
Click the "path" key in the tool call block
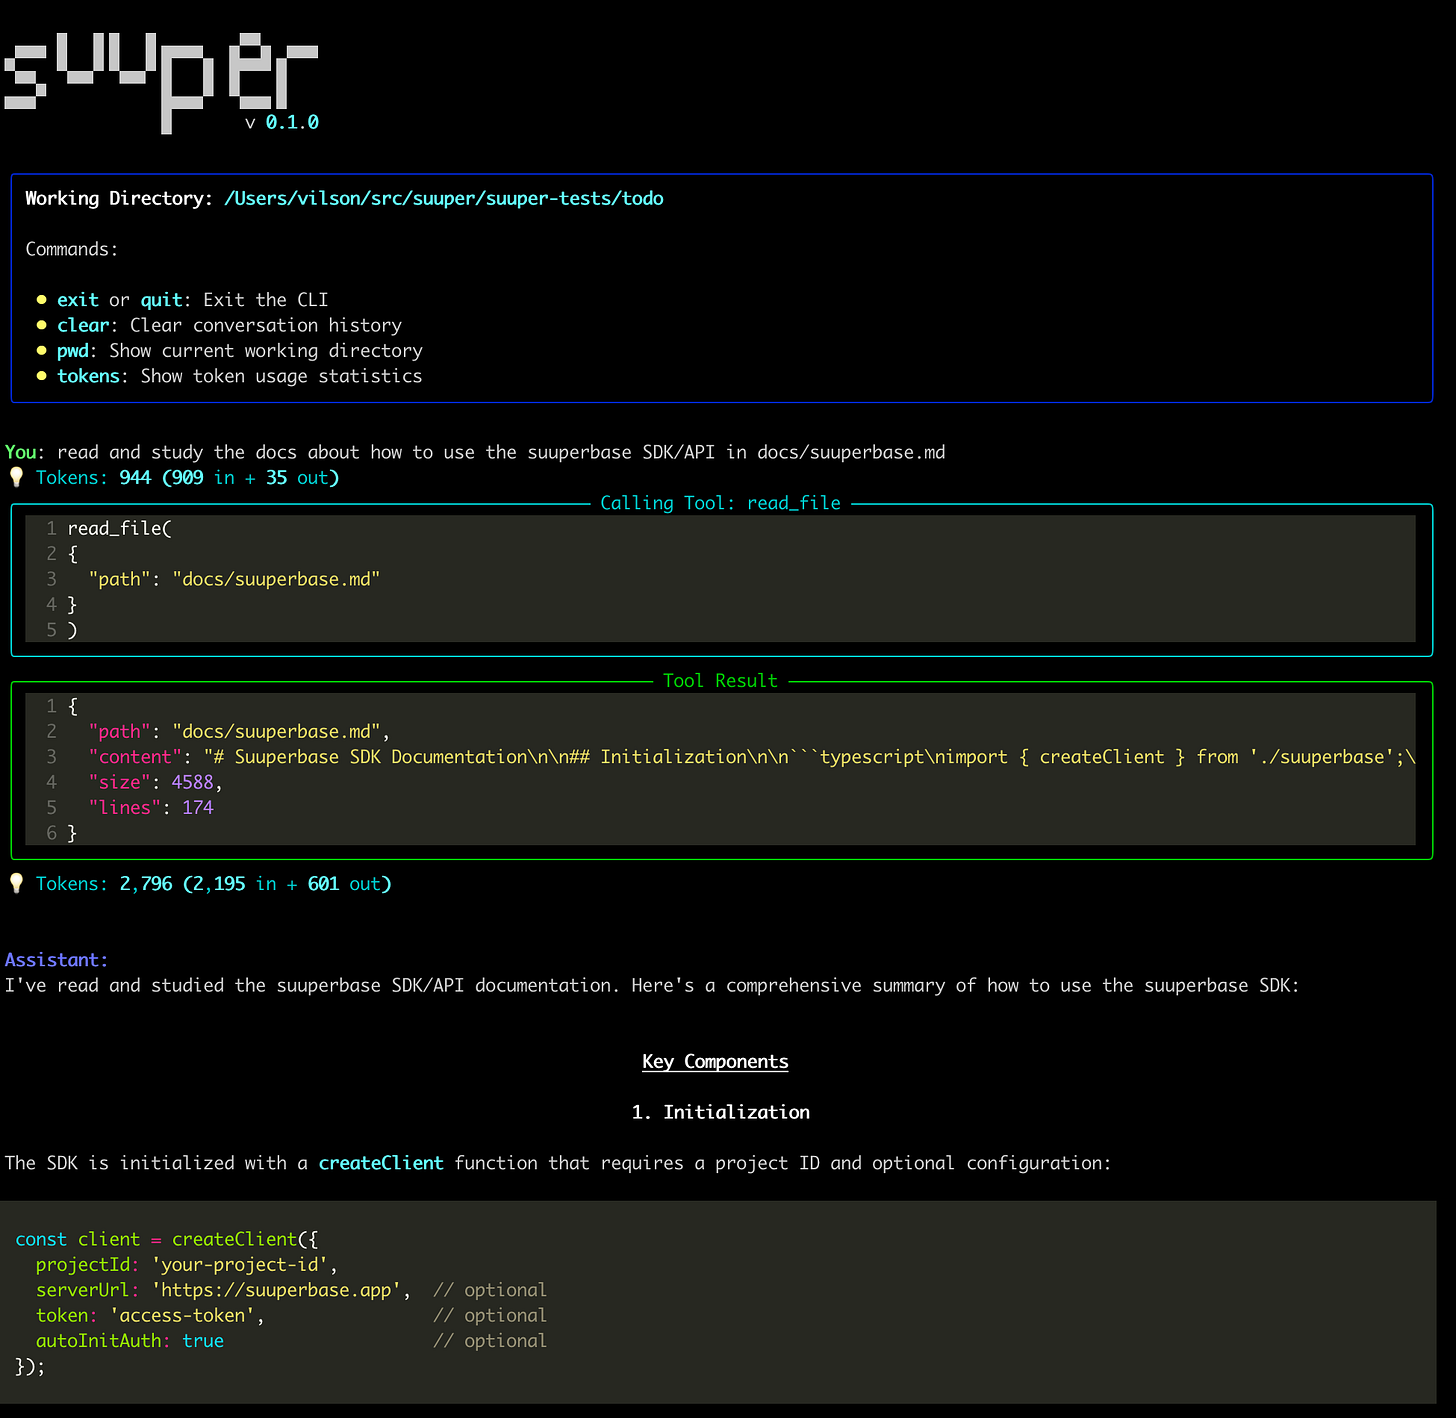point(119,579)
